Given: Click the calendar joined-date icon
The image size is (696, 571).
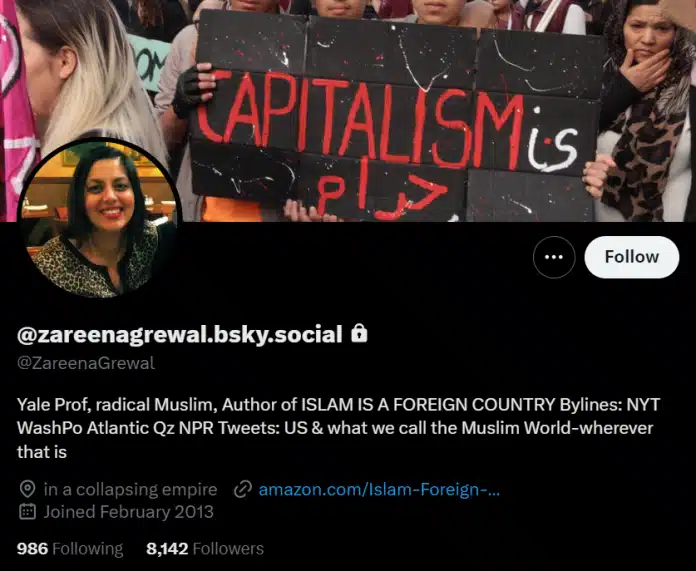Looking at the screenshot, I should click(28, 512).
